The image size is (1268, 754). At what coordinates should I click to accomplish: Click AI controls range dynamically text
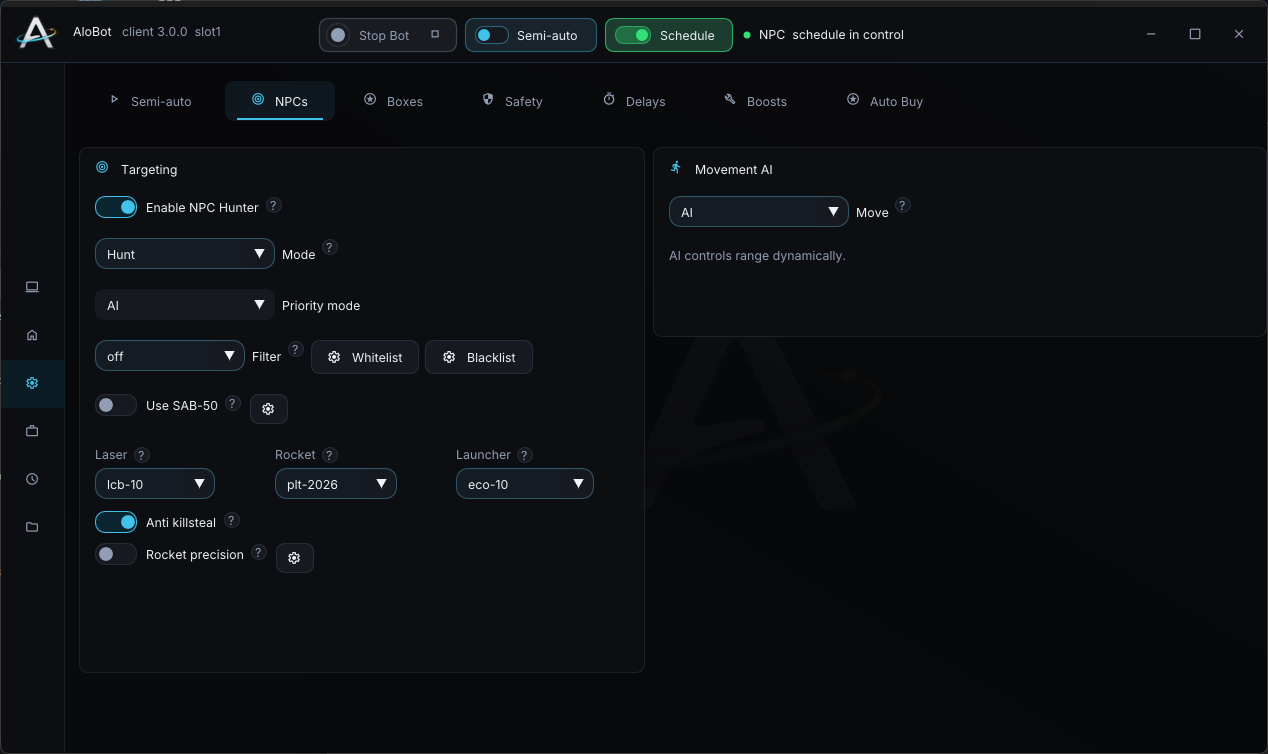[757, 256]
